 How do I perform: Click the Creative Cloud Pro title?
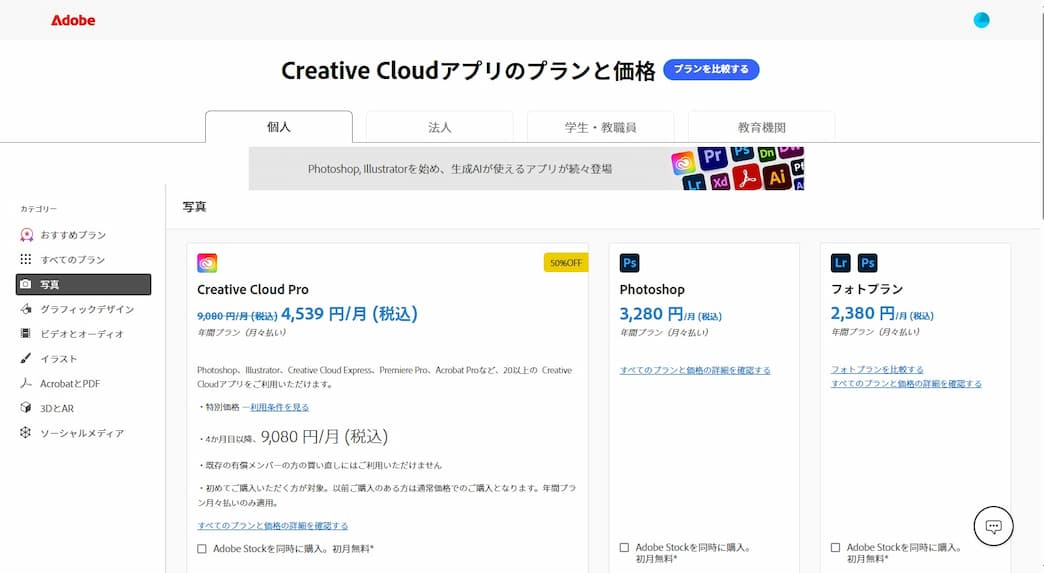click(253, 289)
